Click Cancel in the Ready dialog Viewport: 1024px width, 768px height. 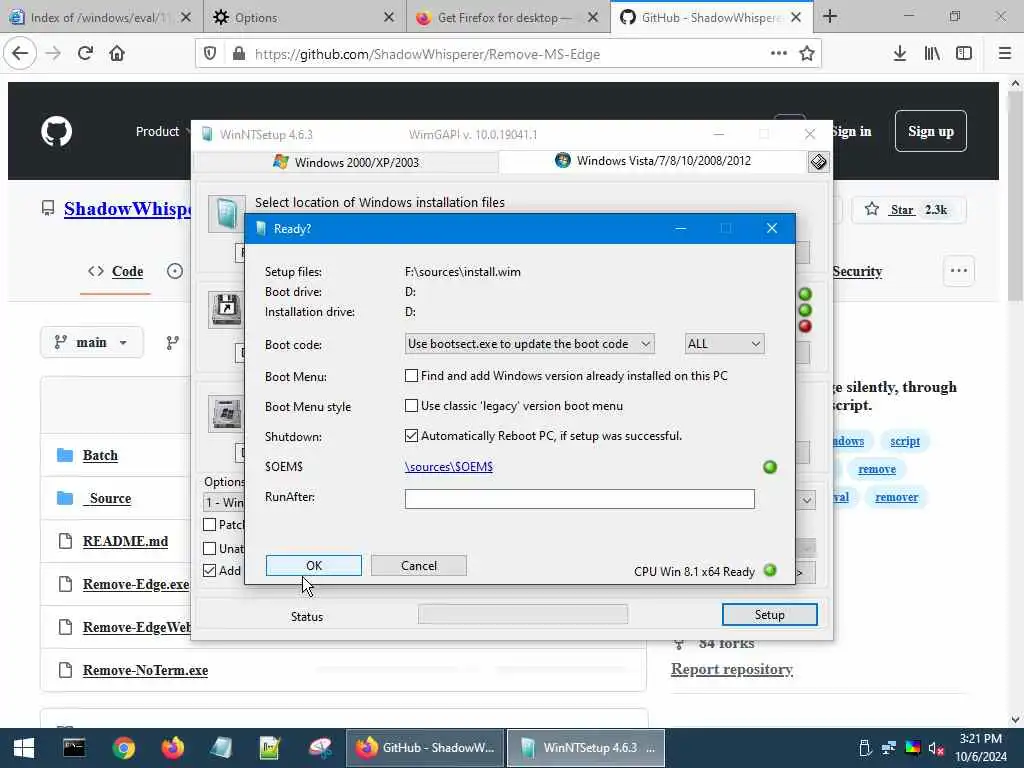point(419,566)
